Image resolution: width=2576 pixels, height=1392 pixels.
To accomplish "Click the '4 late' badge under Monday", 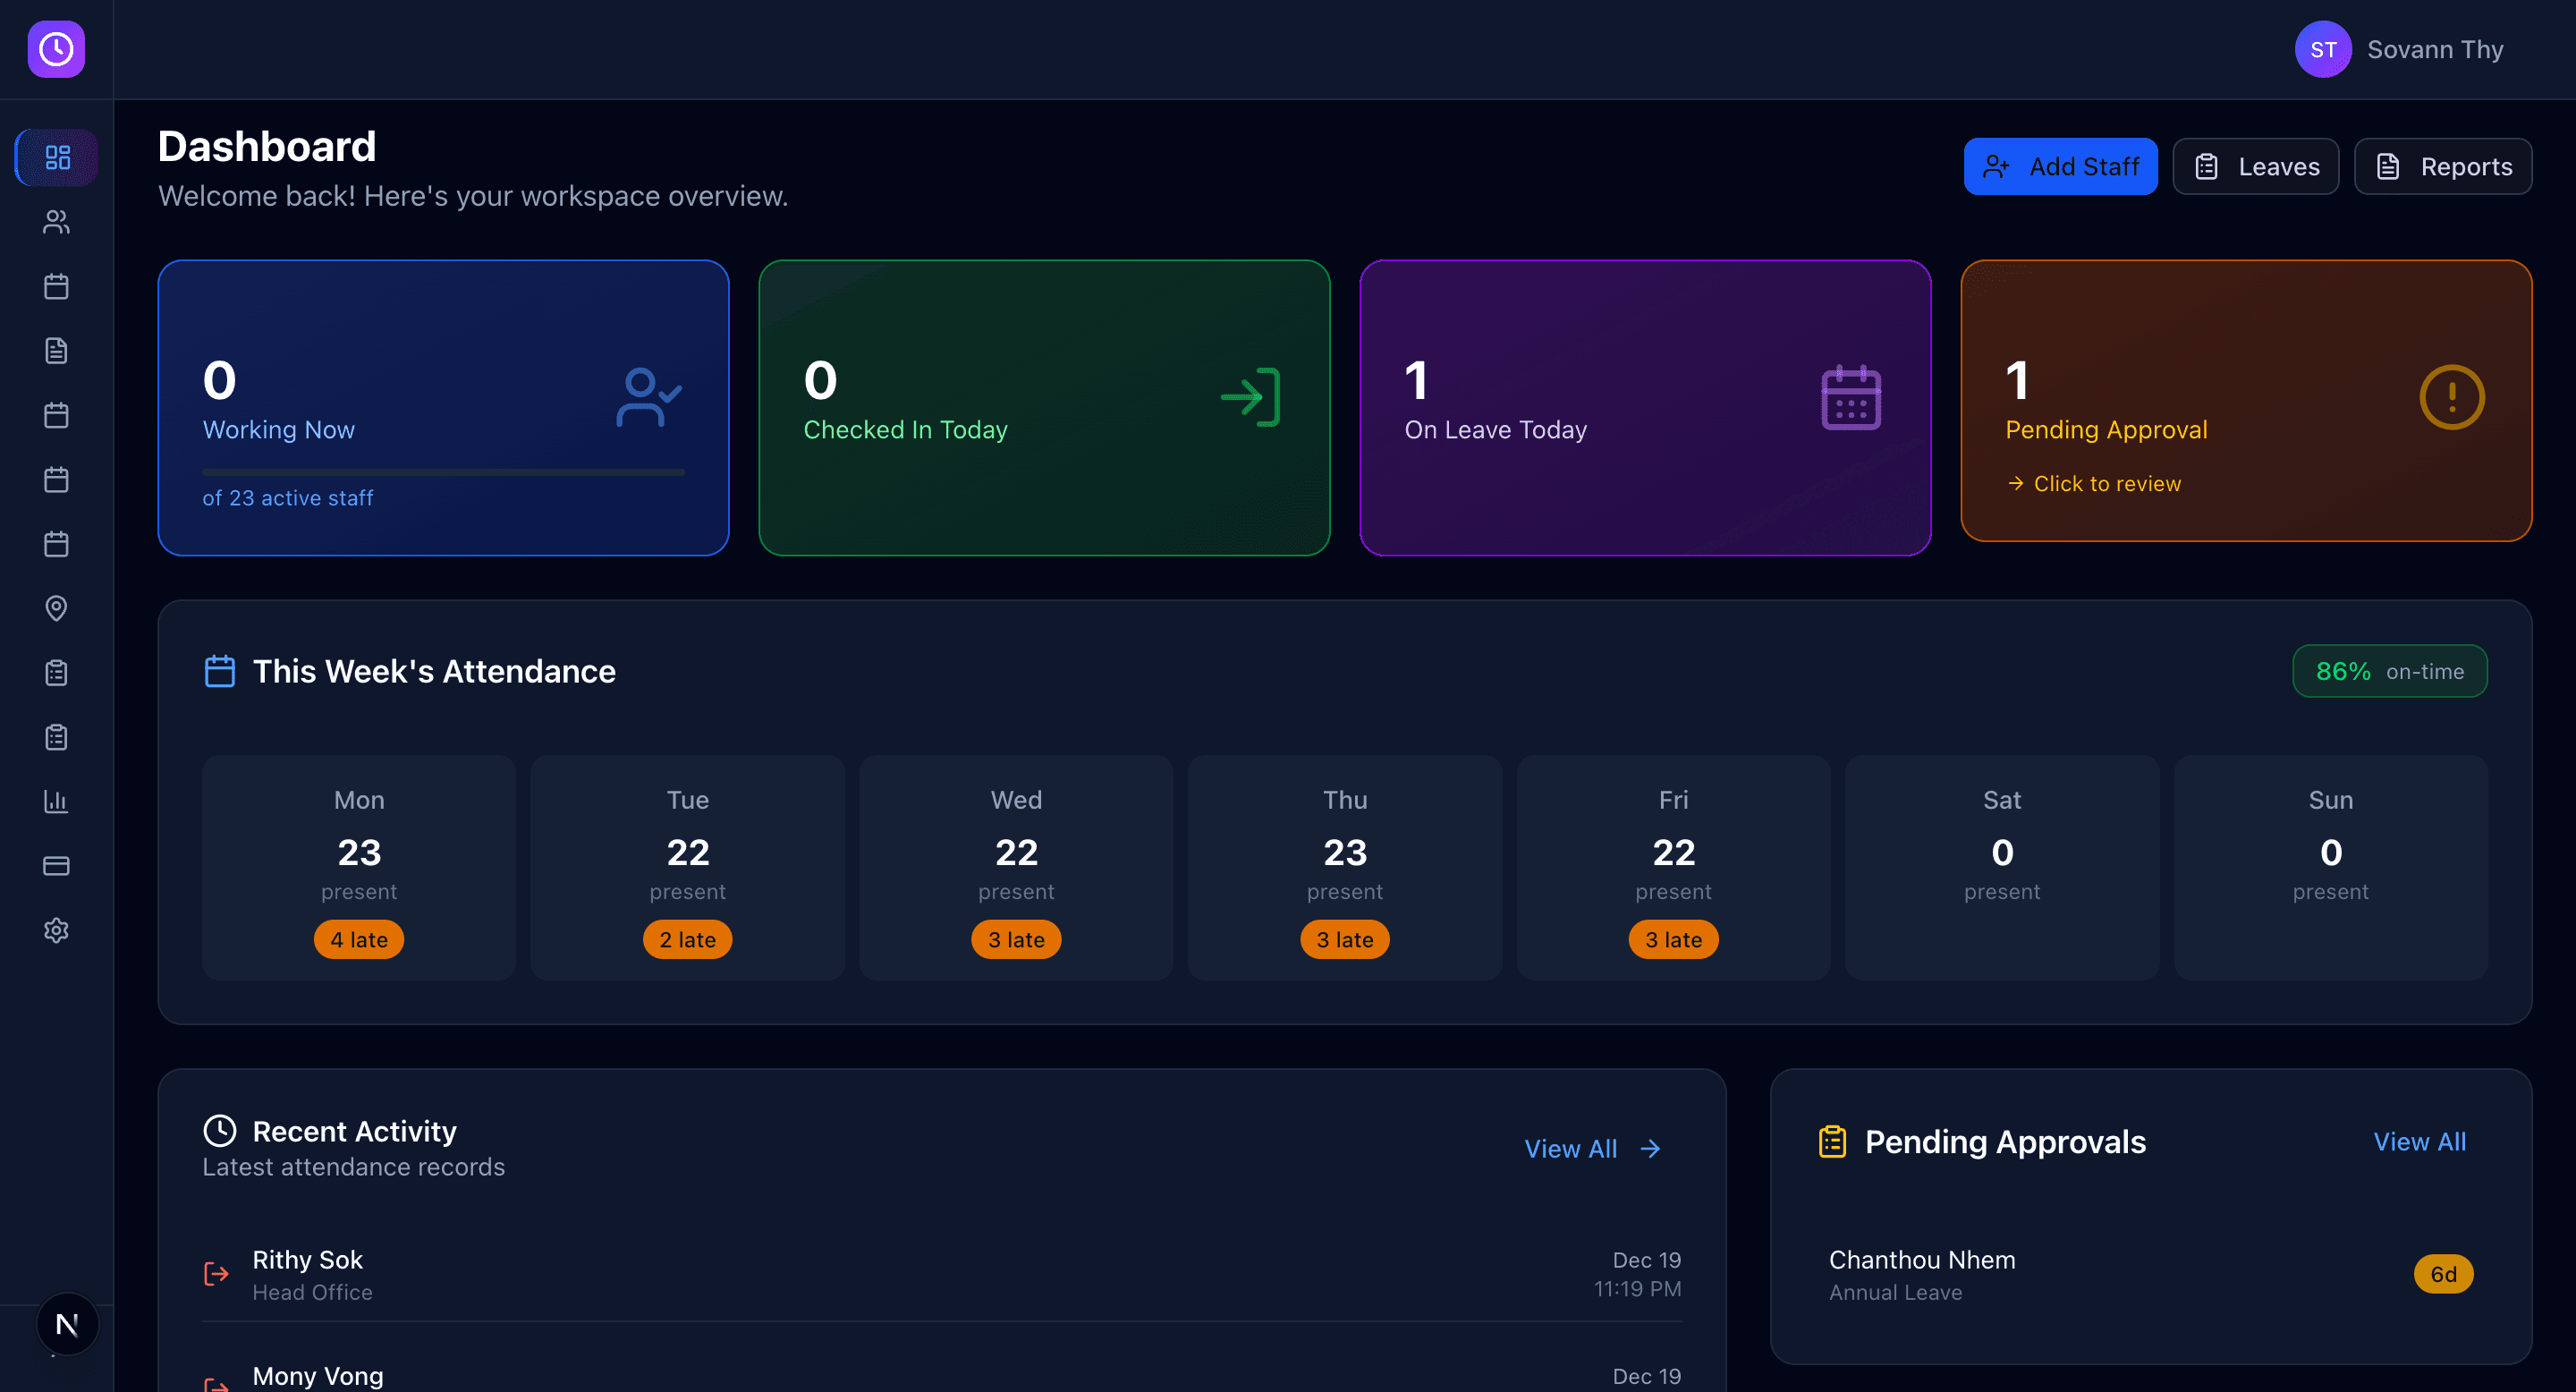I will pyautogui.click(x=358, y=939).
